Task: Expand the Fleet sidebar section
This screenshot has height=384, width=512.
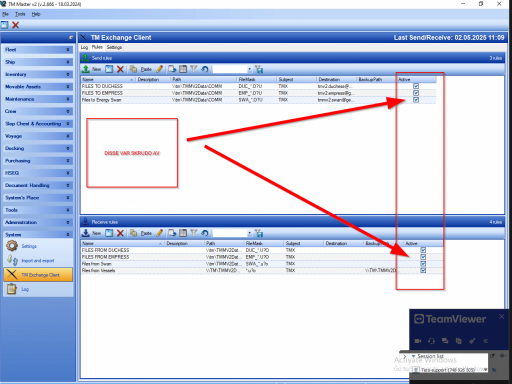Action: [x=37, y=50]
